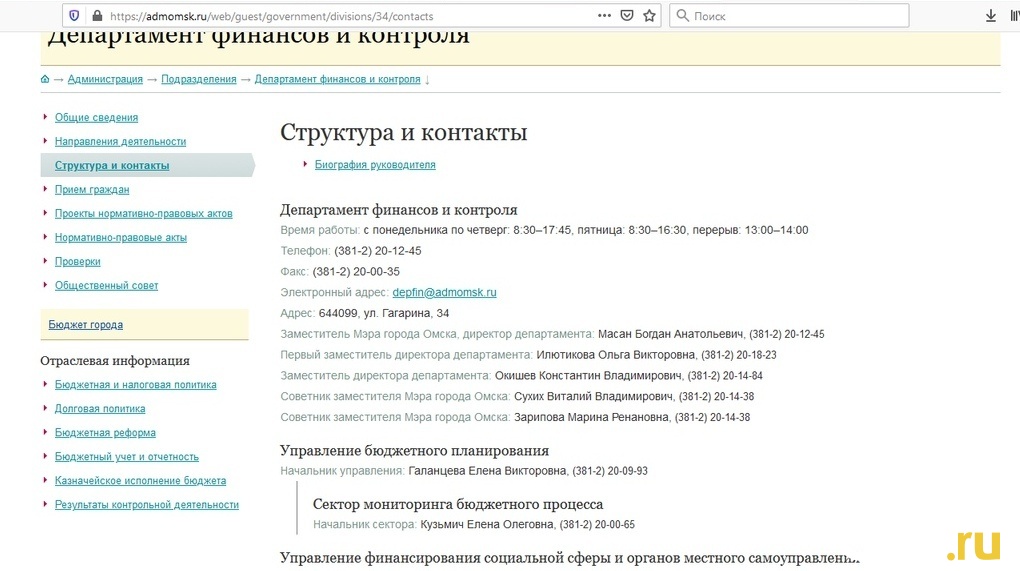Viewport: 1020px width, 571px height.
Task: Open Долговая политика sidebar link
Action: (x=100, y=409)
